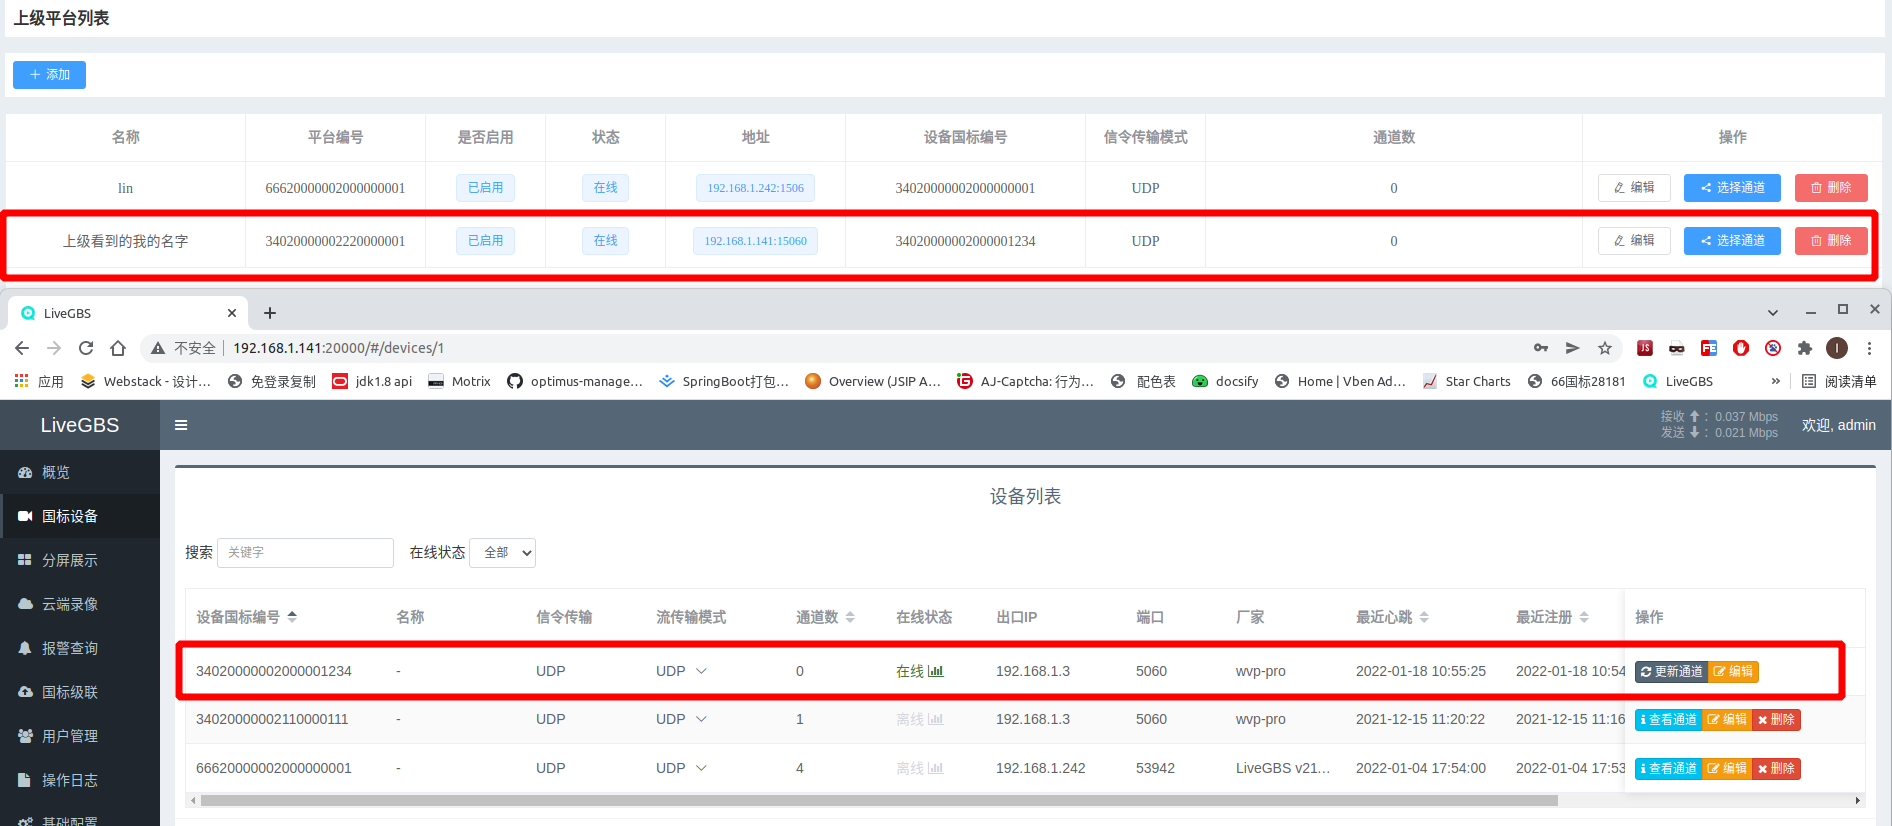The height and width of the screenshot is (826, 1892).
Task: Click the online status chart icon for 34020000002000001234
Action: (936, 671)
